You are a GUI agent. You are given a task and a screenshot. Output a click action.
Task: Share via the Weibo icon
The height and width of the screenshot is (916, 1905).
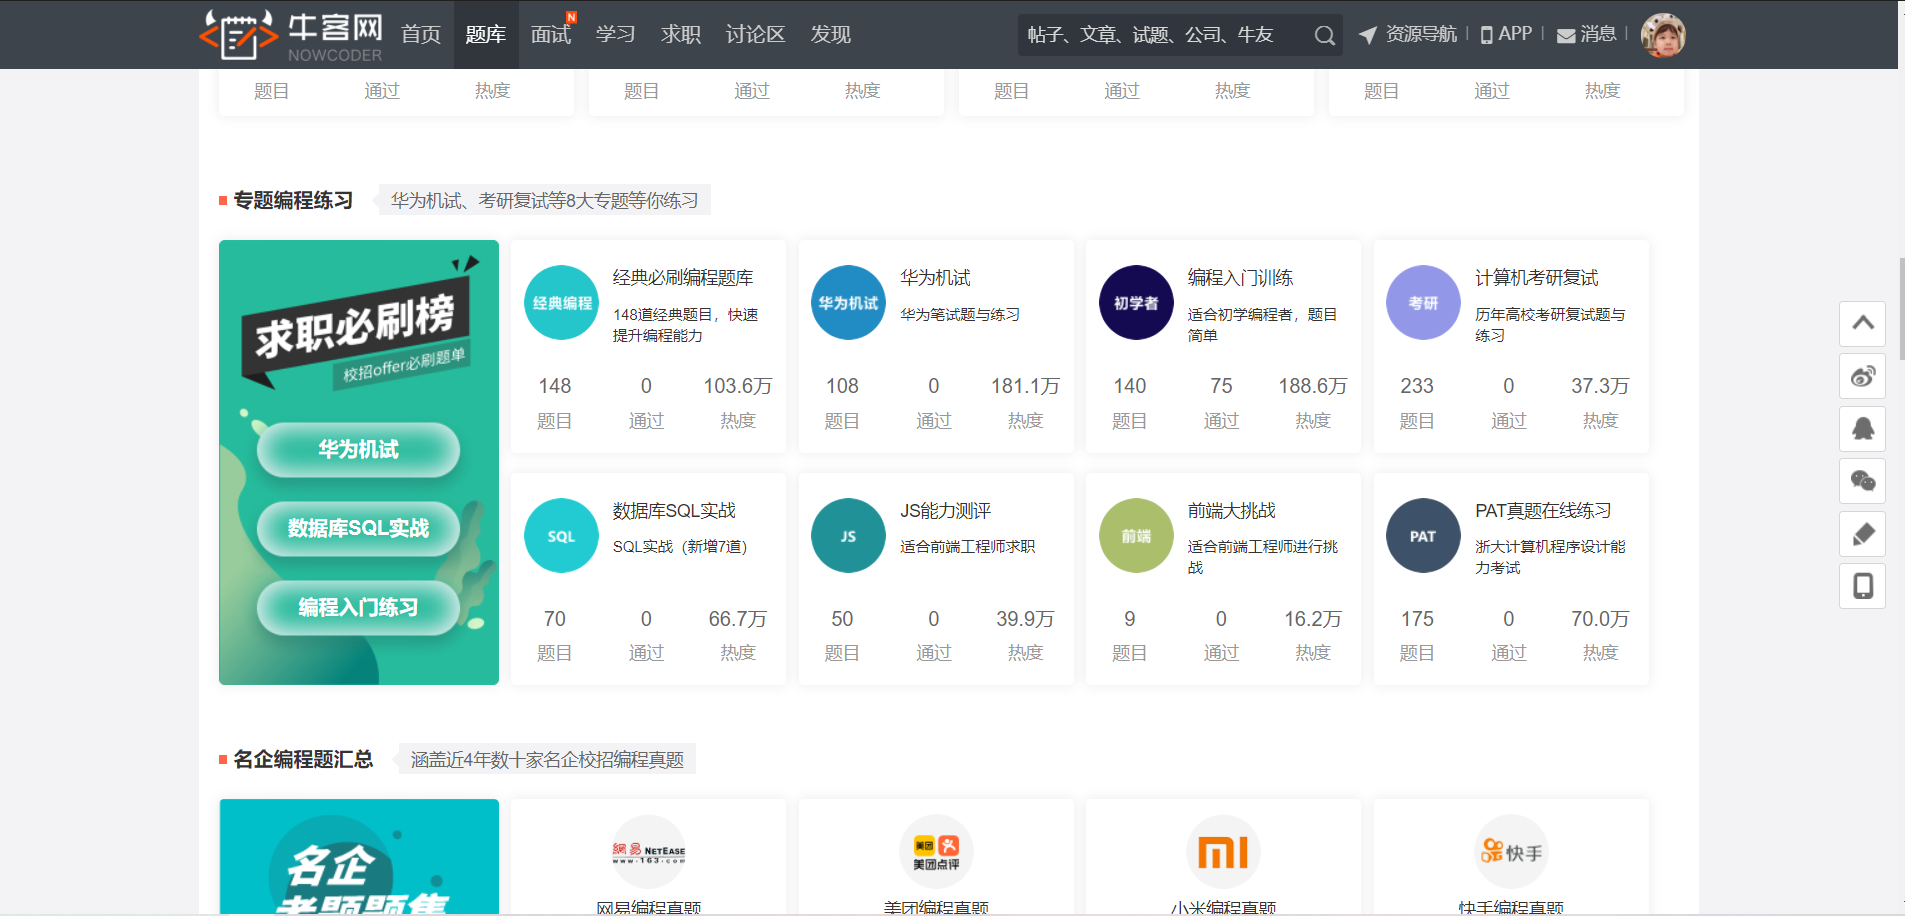click(1862, 377)
